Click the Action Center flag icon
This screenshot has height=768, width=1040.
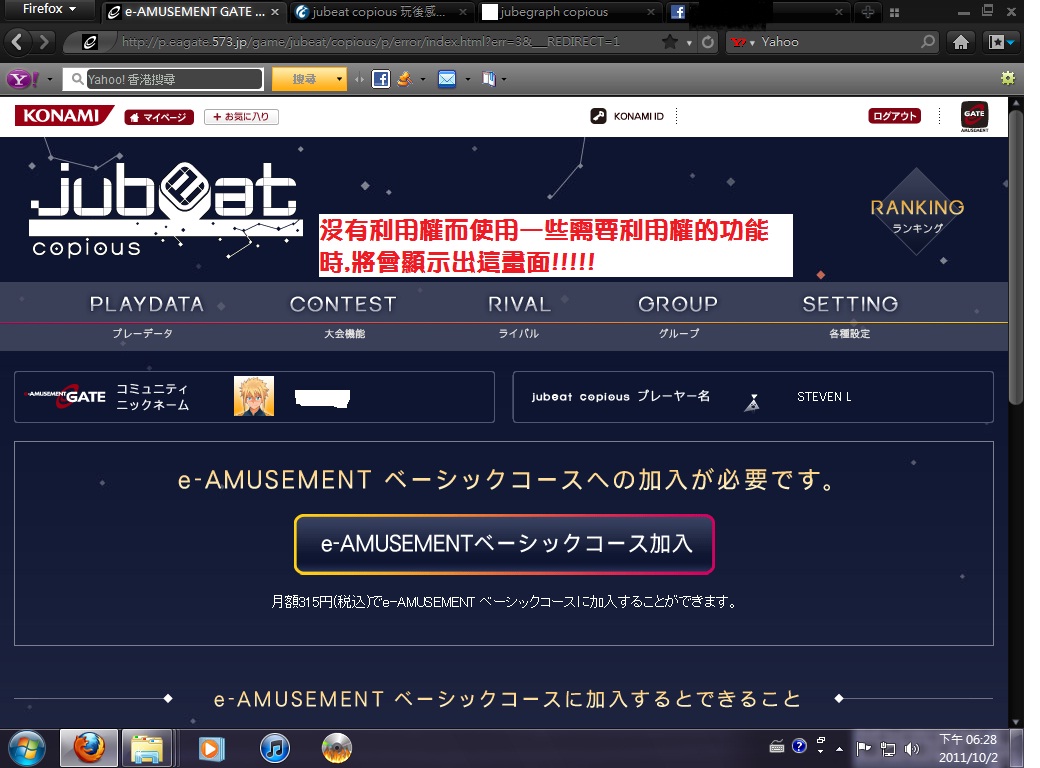tap(863, 749)
